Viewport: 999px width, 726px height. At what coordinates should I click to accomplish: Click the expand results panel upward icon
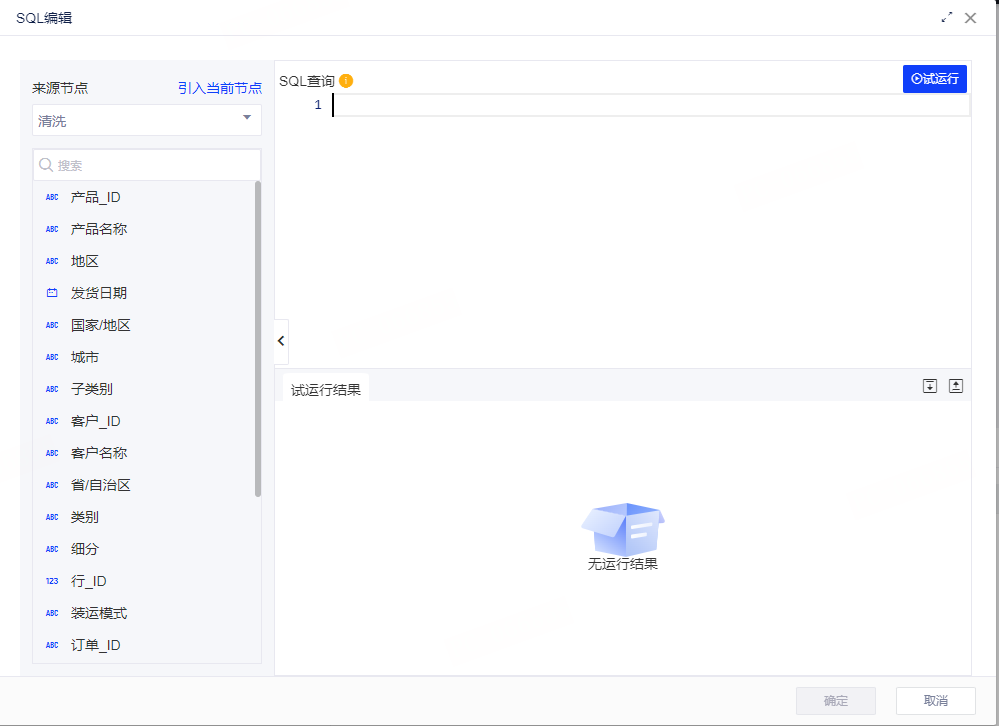point(955,386)
